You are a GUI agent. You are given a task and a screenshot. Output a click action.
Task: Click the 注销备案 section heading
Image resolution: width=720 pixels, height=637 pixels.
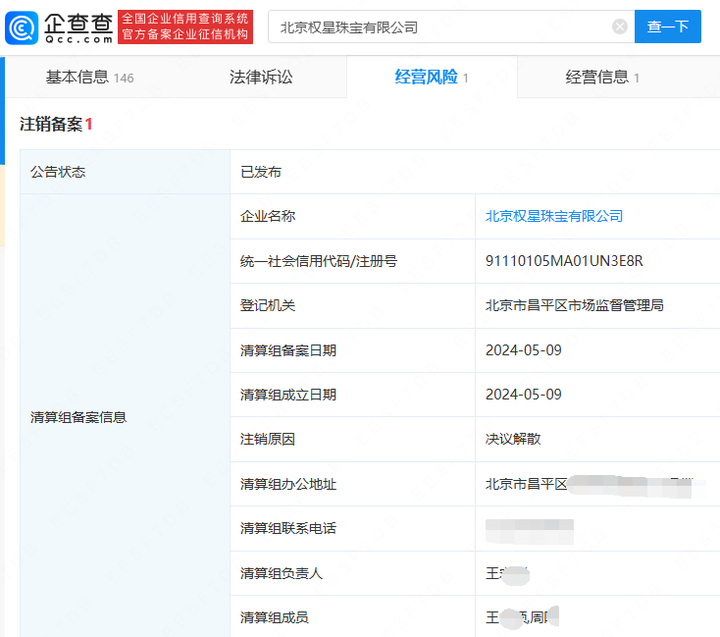click(x=56, y=124)
